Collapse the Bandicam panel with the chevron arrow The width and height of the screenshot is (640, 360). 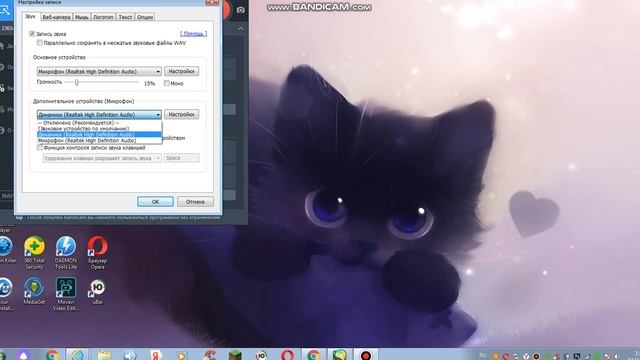[240, 29]
